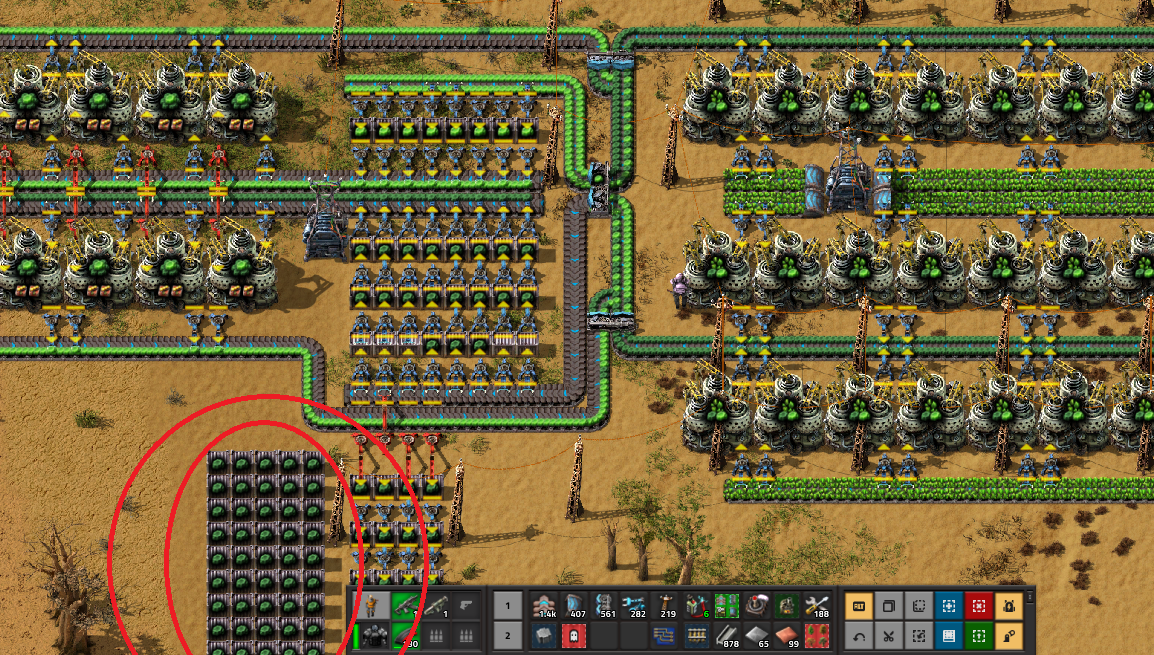The width and height of the screenshot is (1154, 655).
Task: Click the copy shortcut button
Action: [x=887, y=606]
